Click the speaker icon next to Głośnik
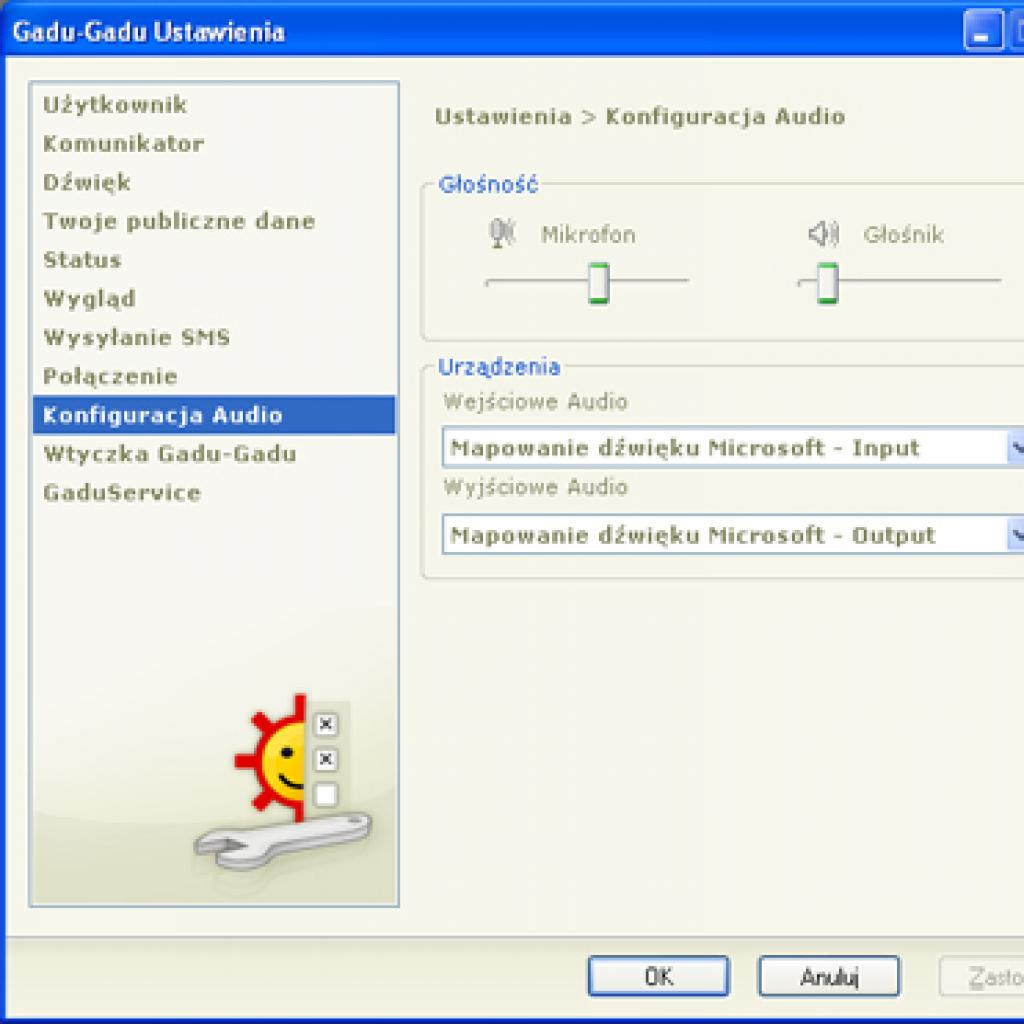This screenshot has width=1024, height=1024. point(823,233)
